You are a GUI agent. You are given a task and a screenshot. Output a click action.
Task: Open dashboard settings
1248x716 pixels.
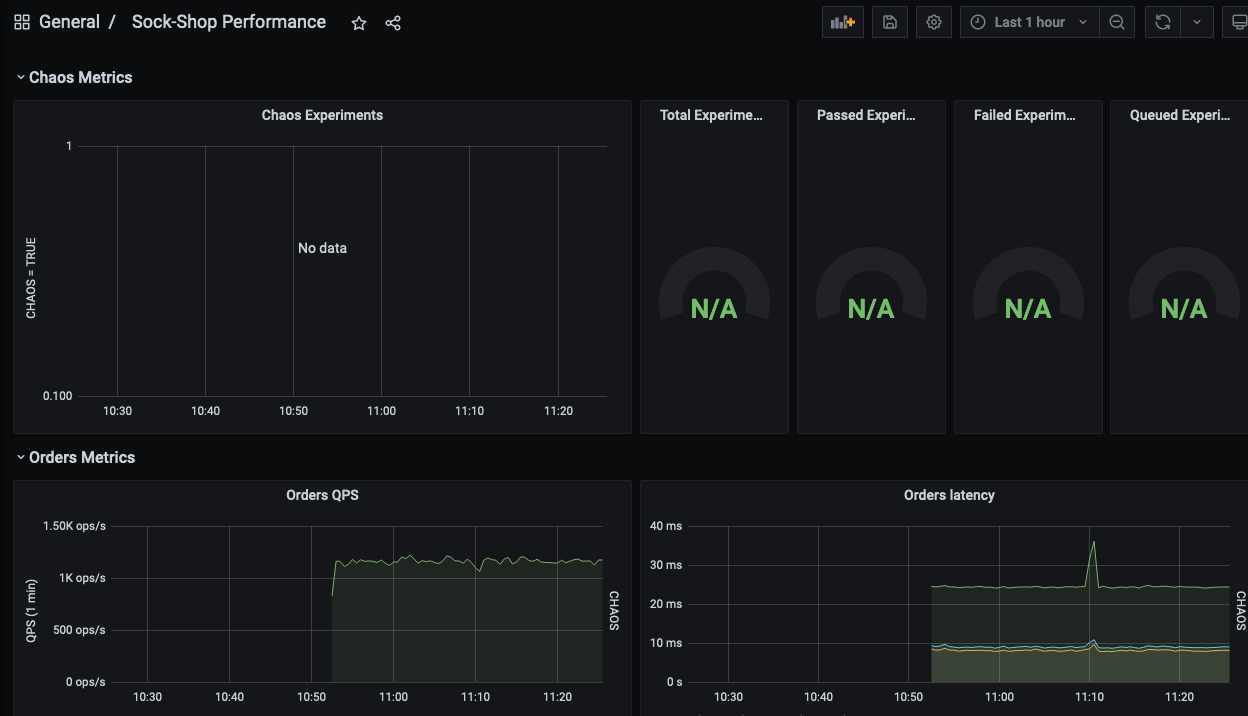click(933, 21)
